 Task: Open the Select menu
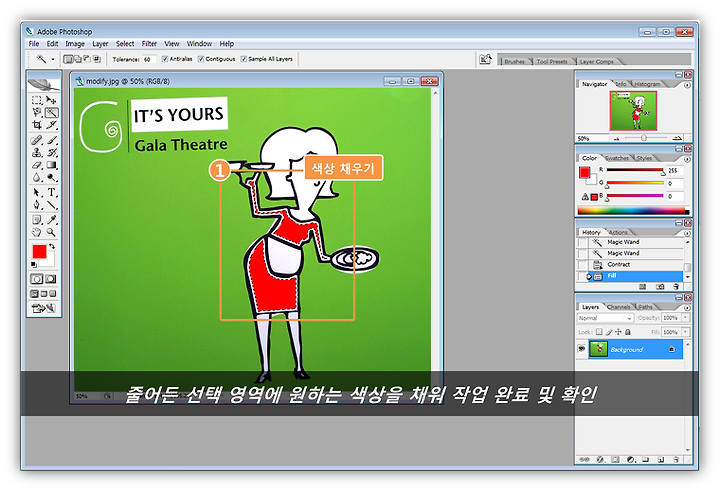(x=125, y=44)
